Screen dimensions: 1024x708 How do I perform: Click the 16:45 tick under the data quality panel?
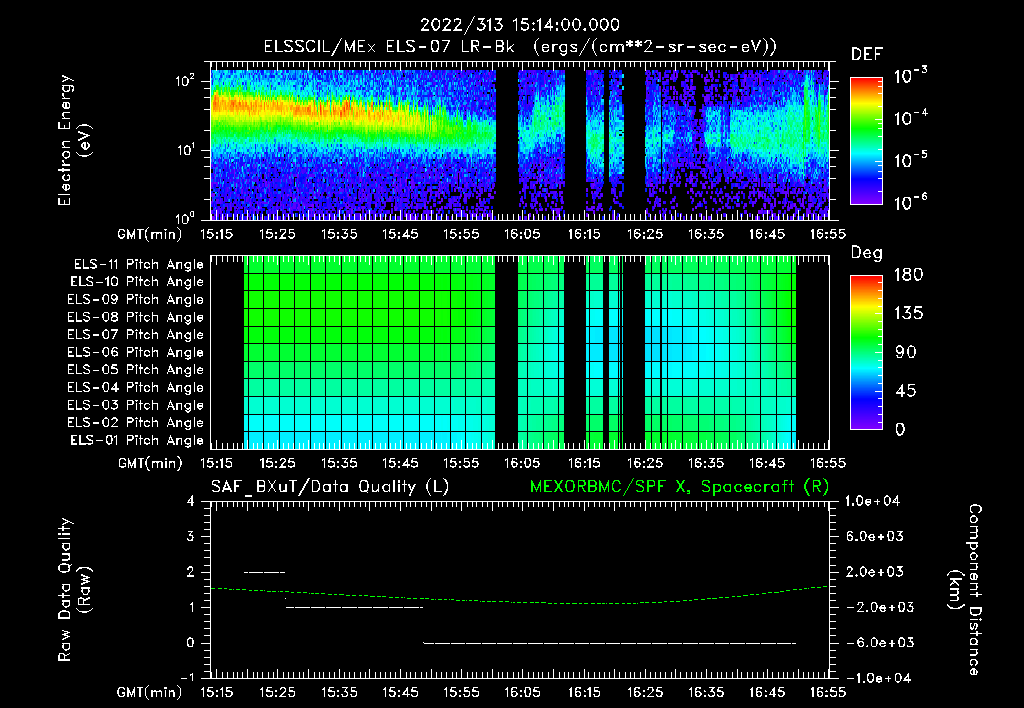[x=767, y=692]
